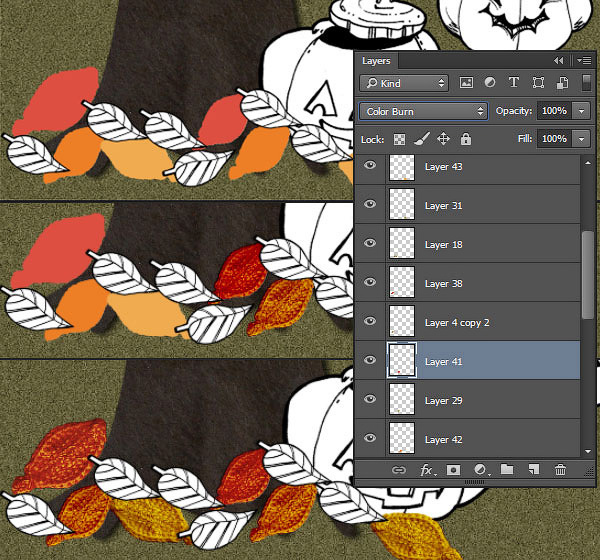The image size is (600, 560).
Task: Open the layer style fx menu
Action: click(426, 470)
